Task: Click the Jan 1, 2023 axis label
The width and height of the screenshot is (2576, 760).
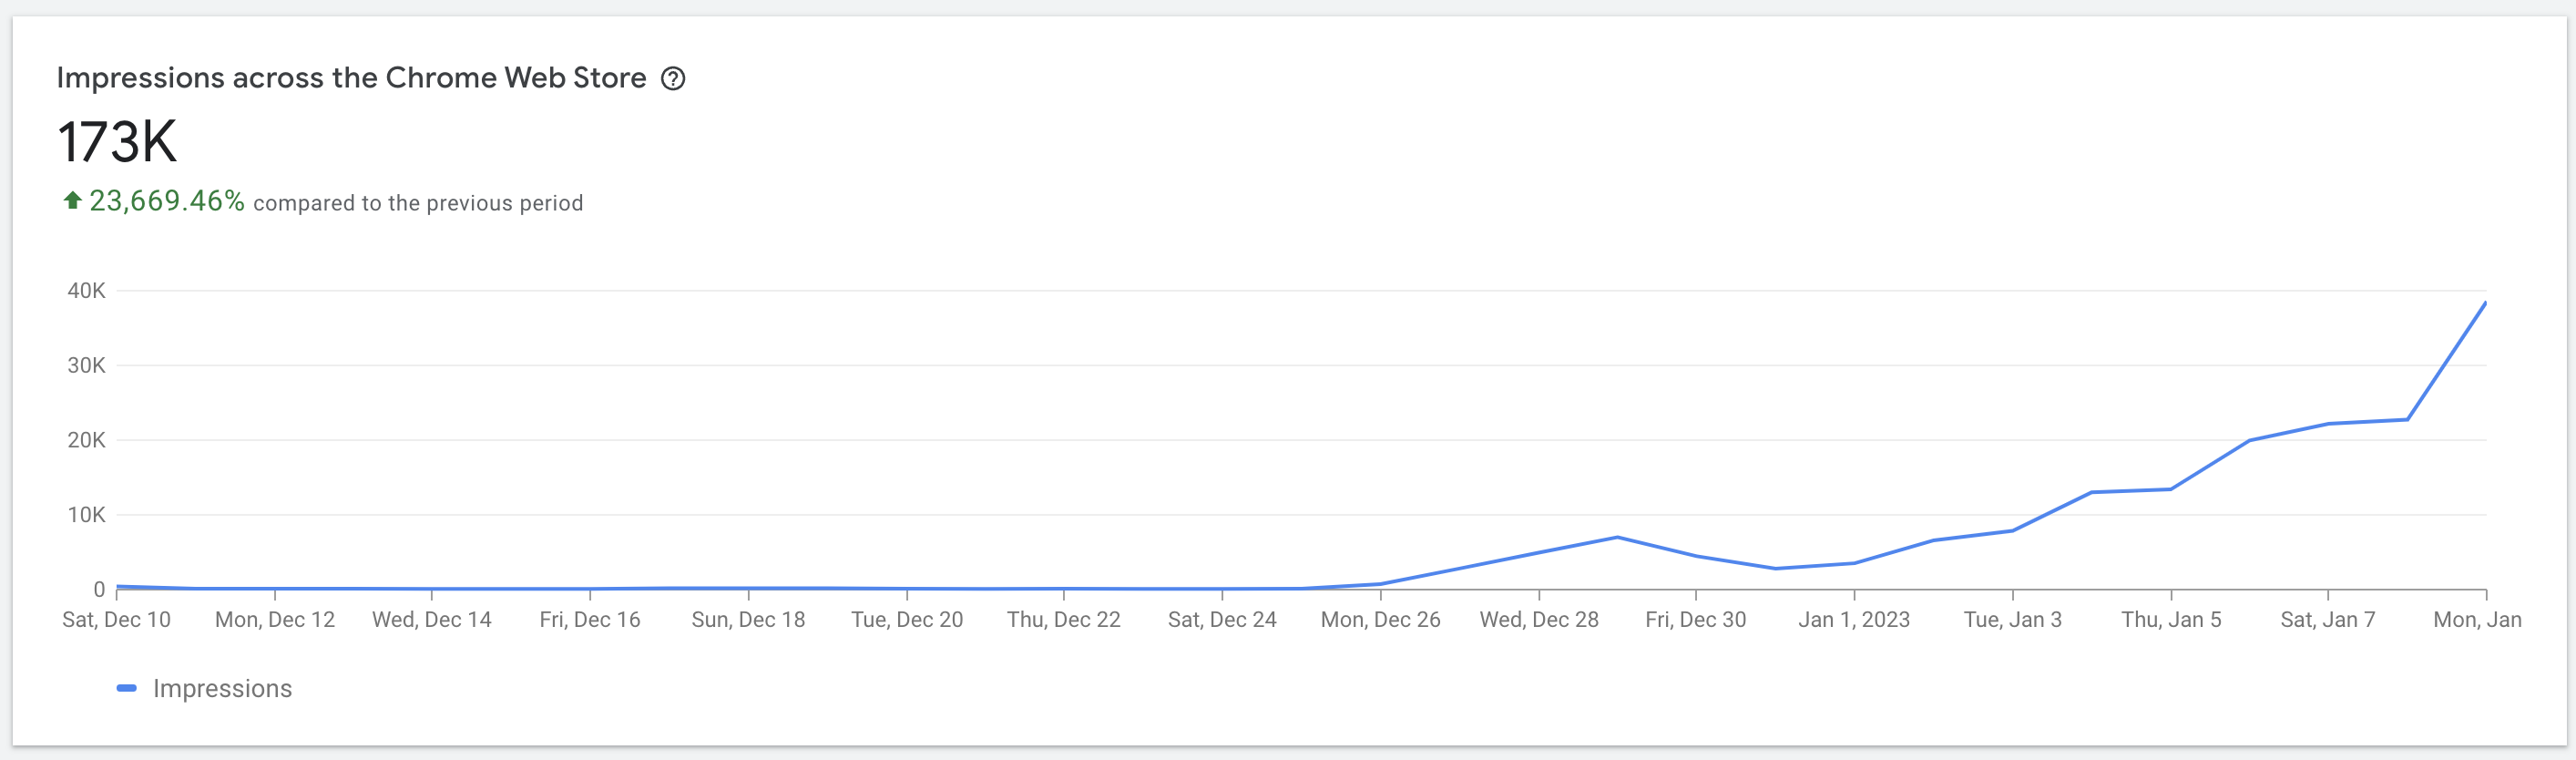Action: [x=1854, y=619]
